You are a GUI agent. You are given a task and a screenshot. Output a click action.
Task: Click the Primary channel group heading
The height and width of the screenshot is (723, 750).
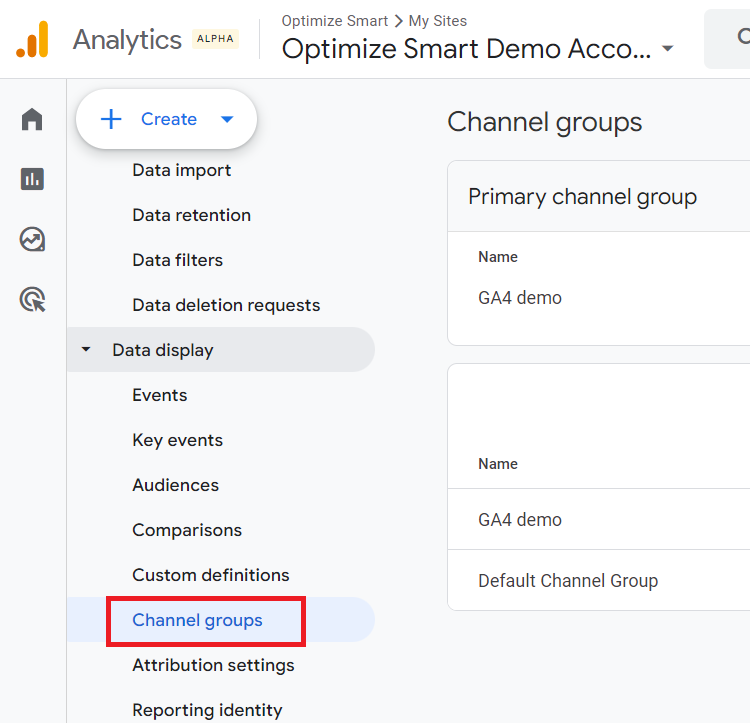coord(582,197)
